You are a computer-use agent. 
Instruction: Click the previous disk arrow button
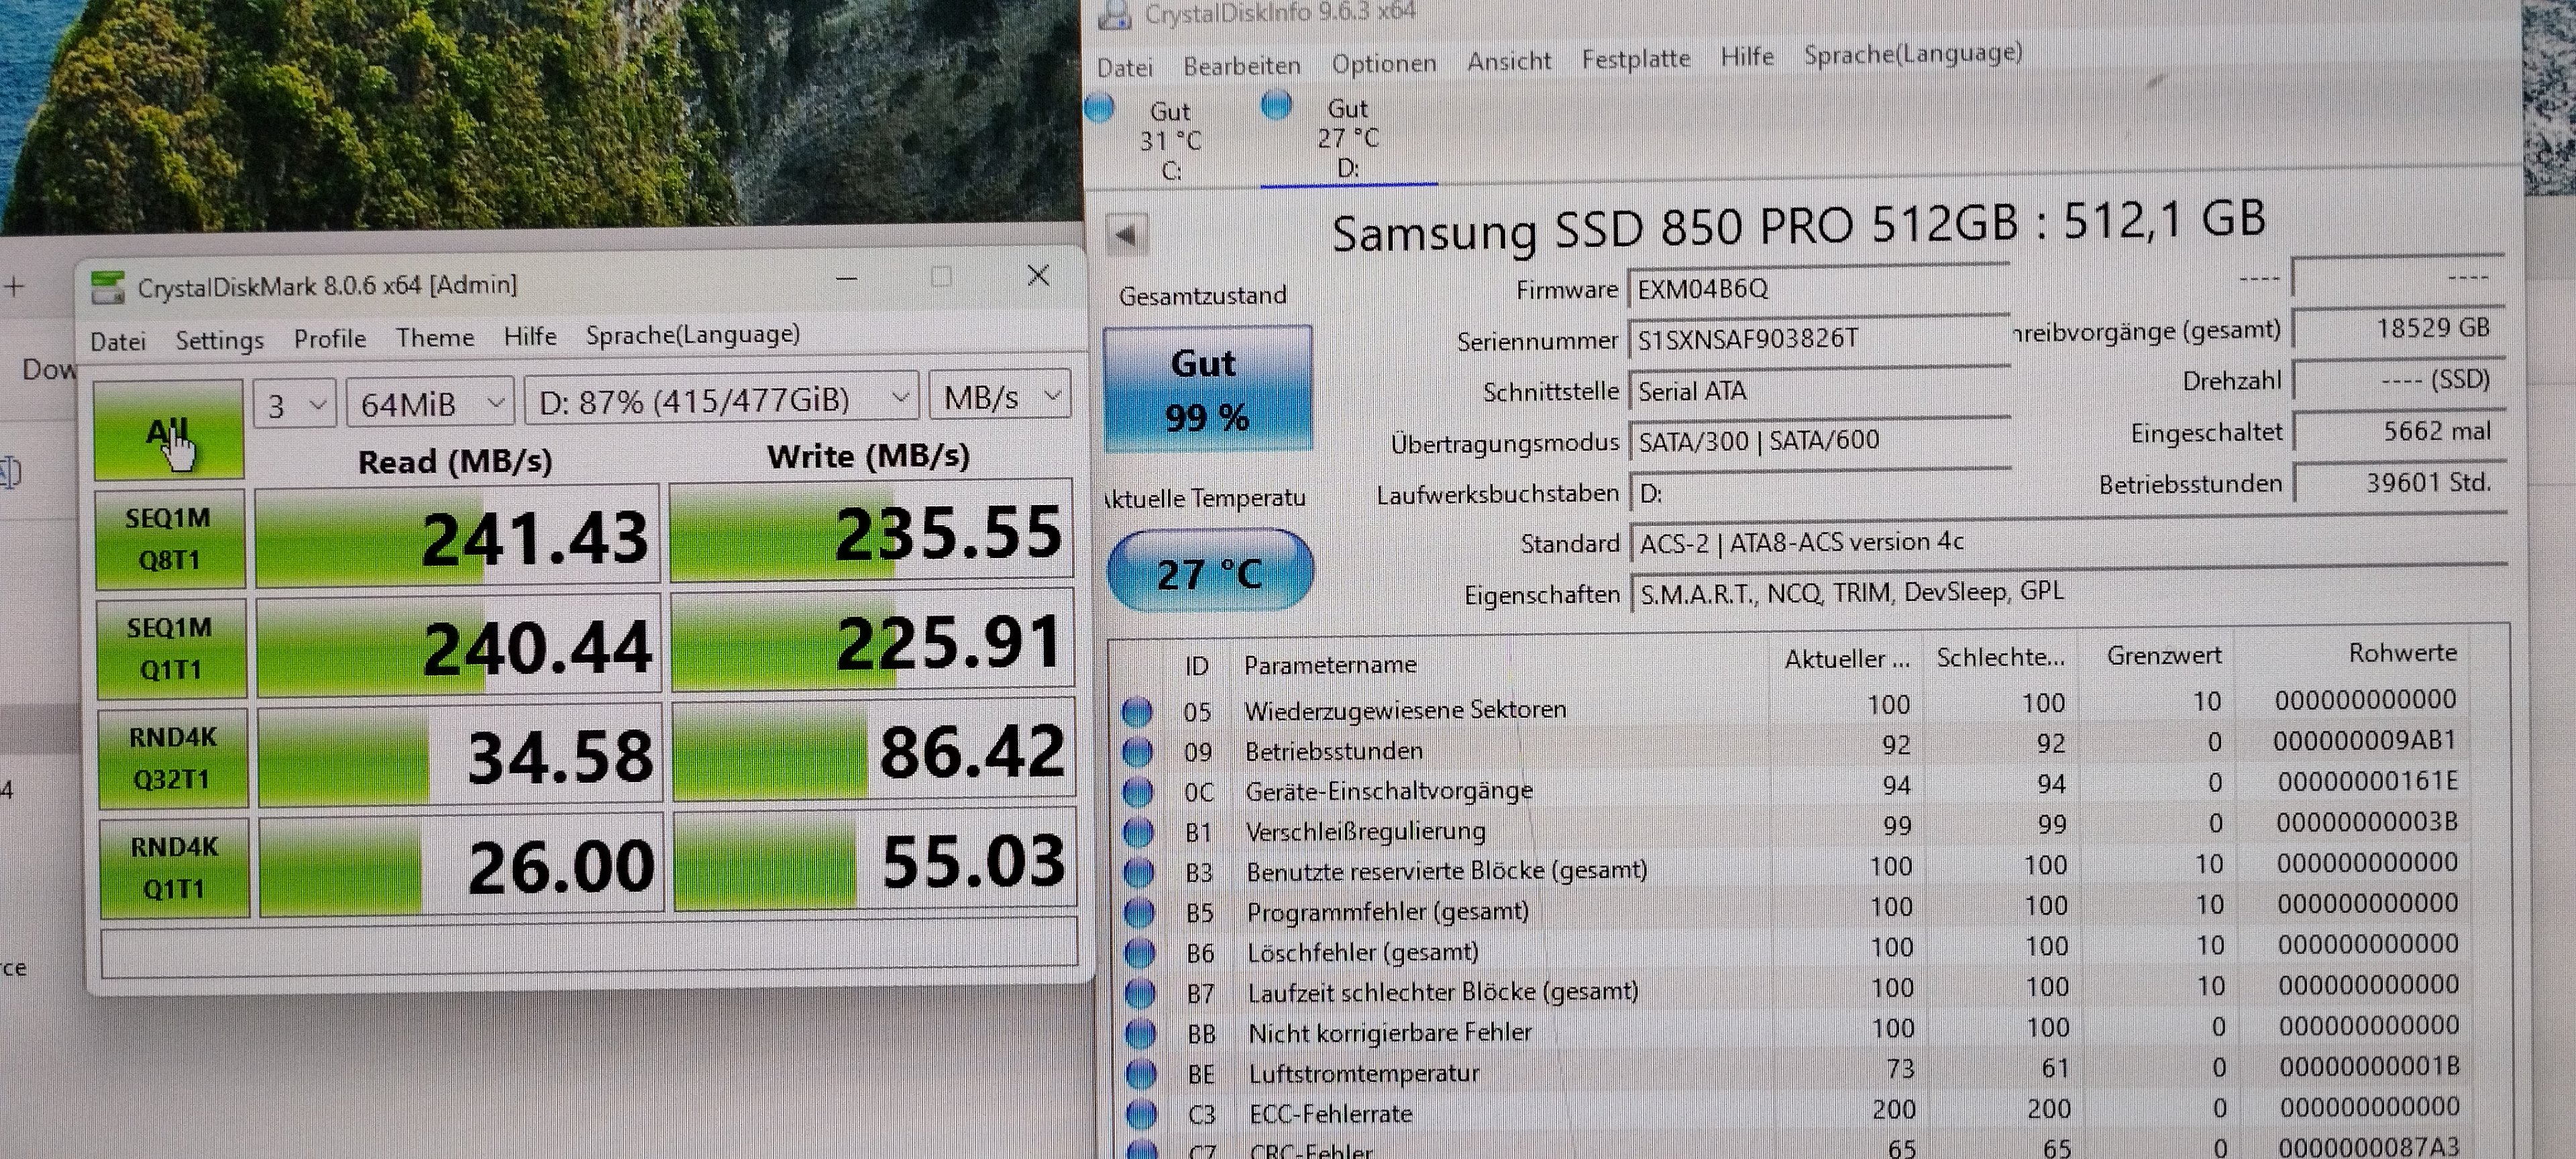1127,236
